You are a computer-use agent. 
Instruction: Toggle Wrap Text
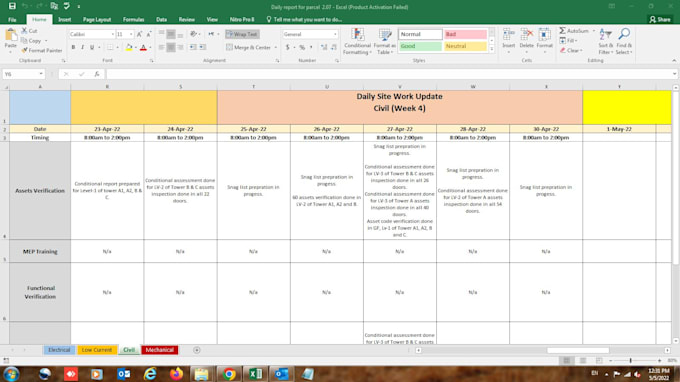point(242,34)
